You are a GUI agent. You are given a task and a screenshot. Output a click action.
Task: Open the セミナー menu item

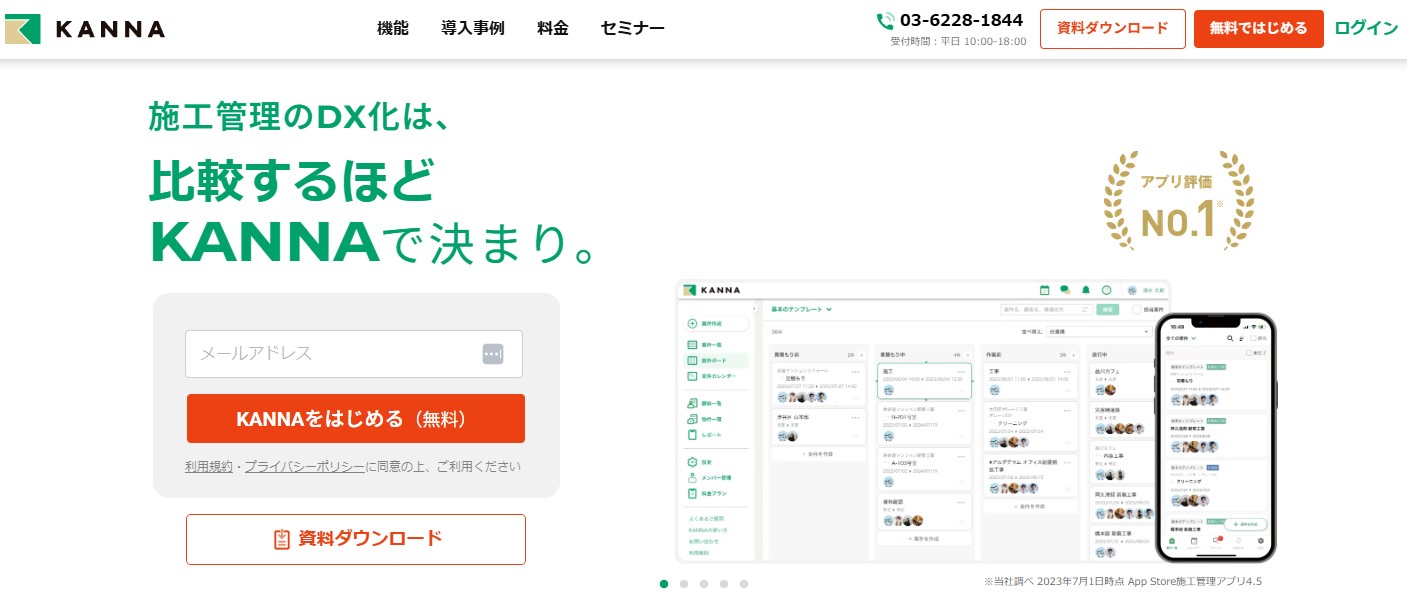633,28
